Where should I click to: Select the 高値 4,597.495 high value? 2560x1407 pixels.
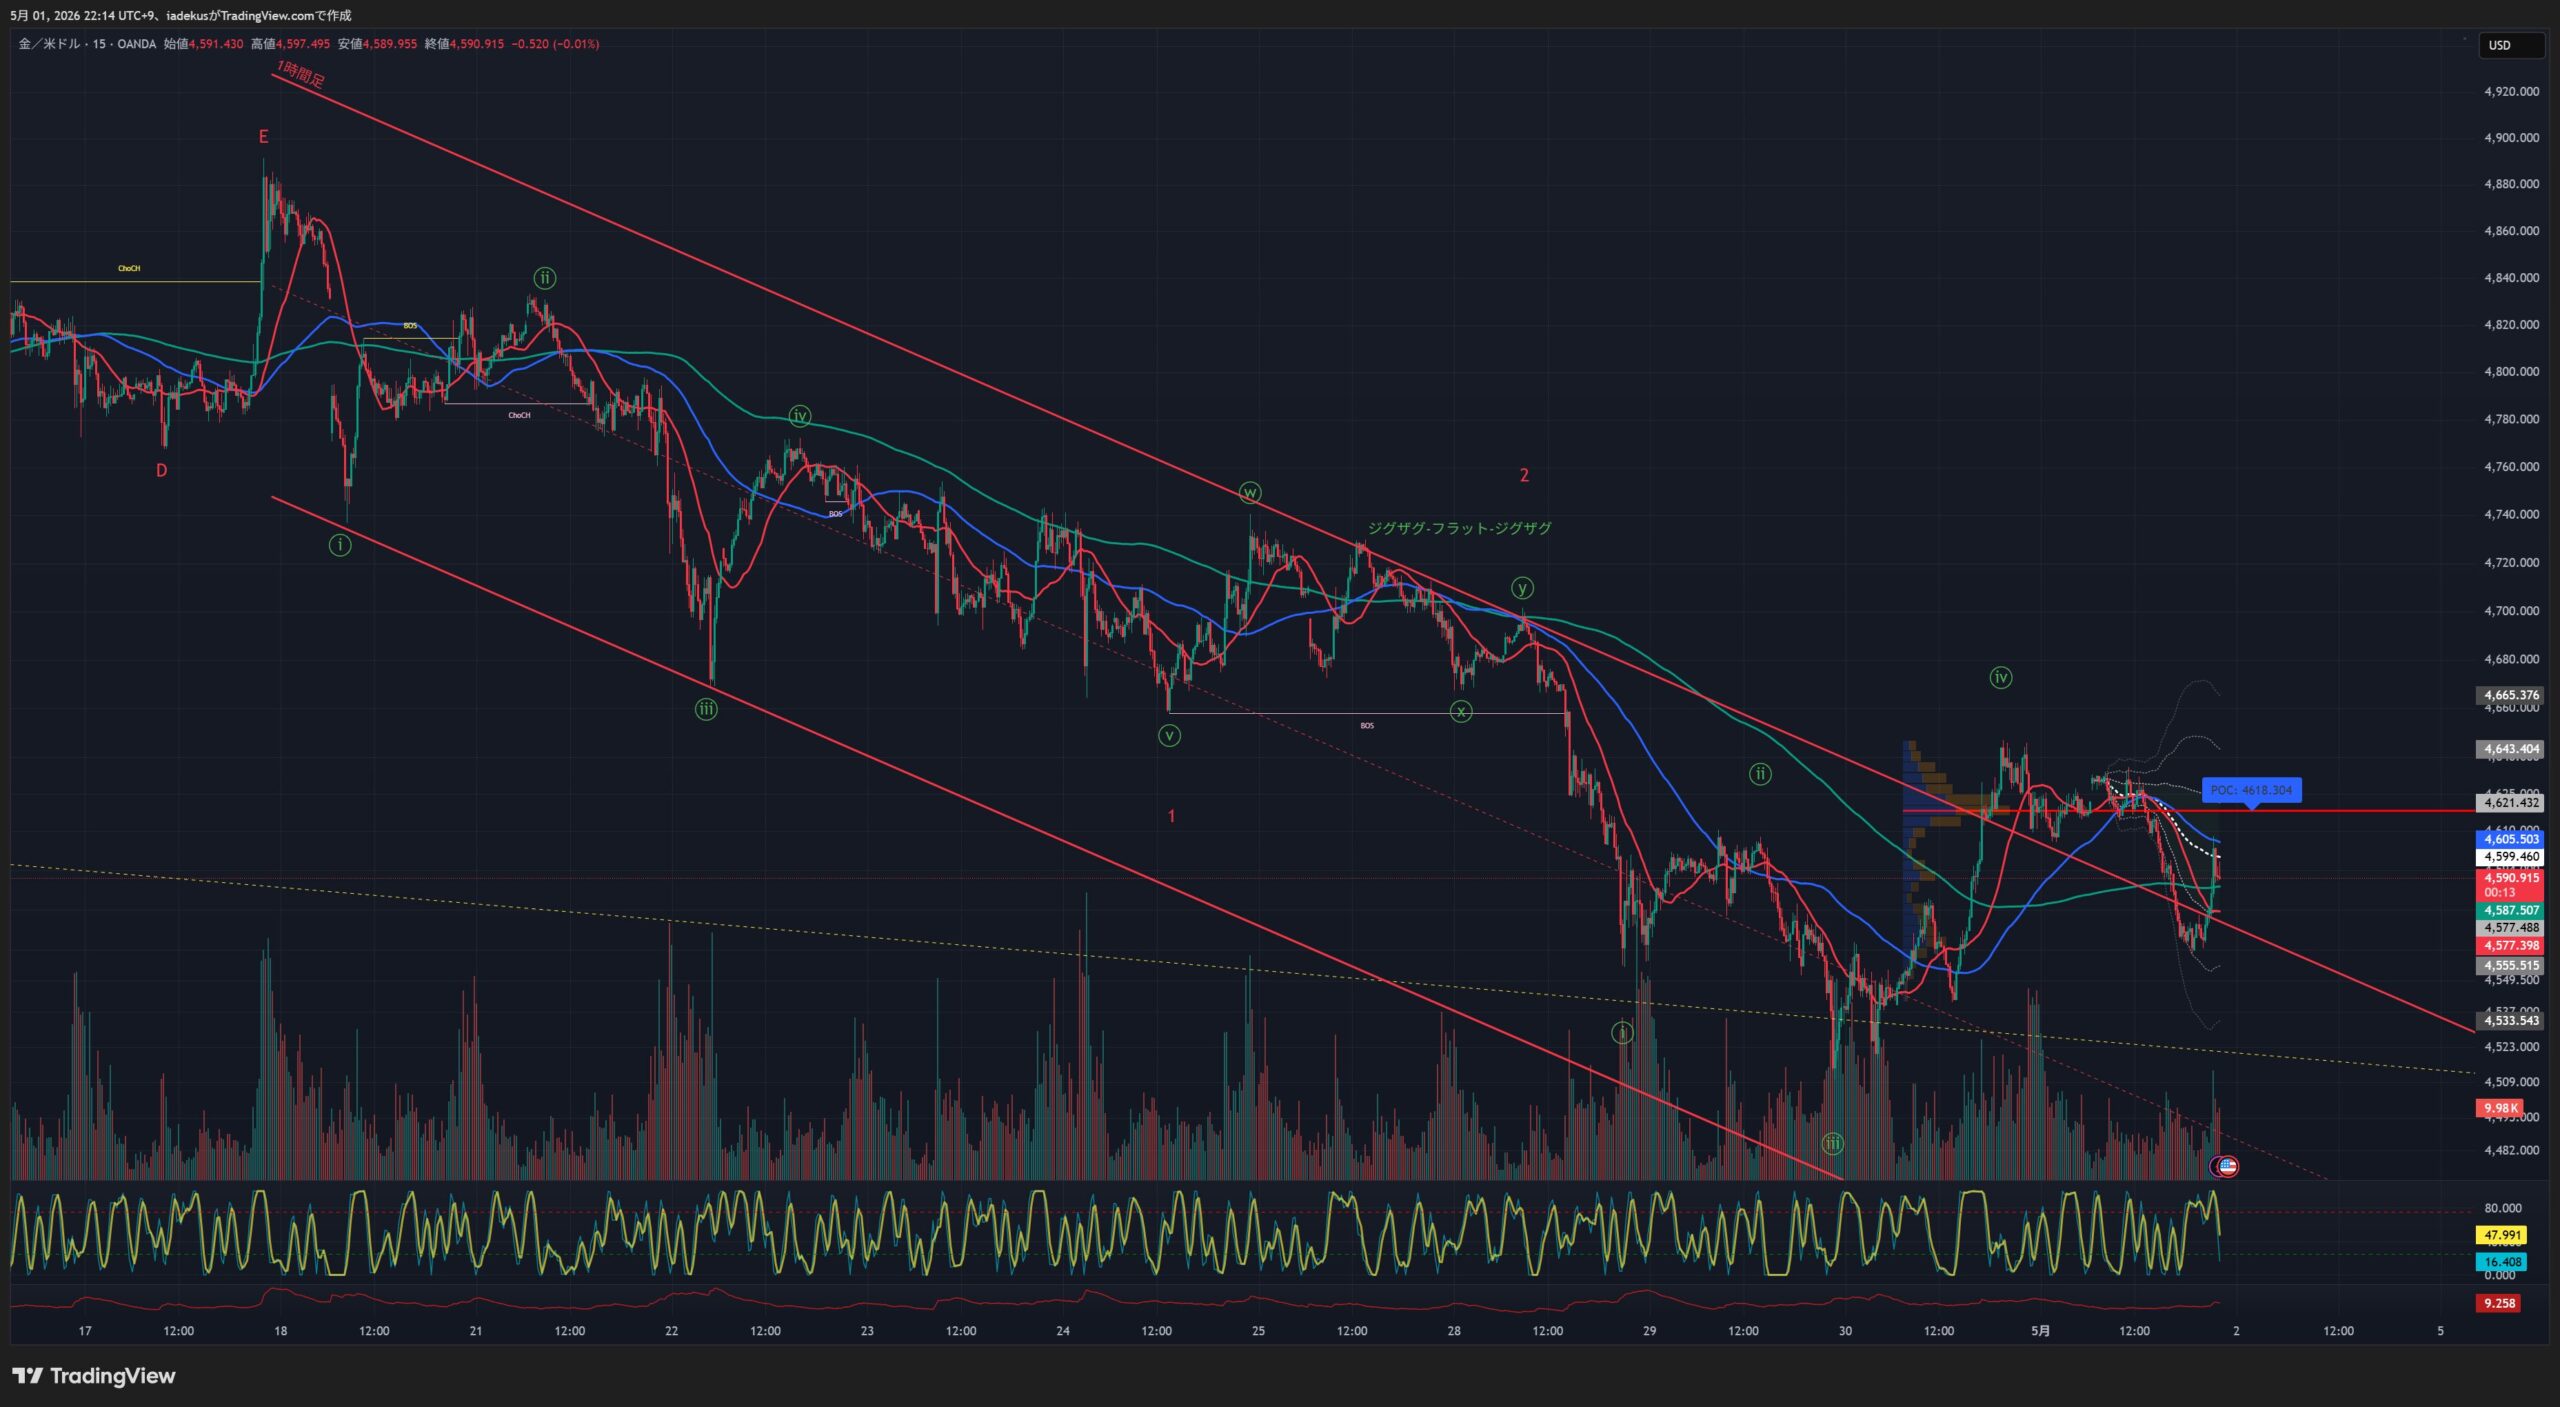tap(290, 44)
